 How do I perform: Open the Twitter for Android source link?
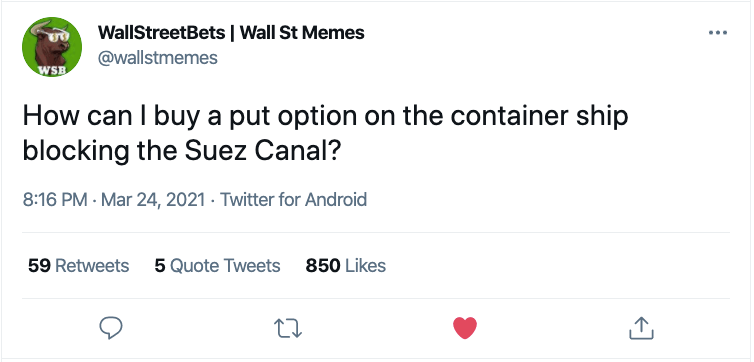pyautogui.click(x=293, y=199)
